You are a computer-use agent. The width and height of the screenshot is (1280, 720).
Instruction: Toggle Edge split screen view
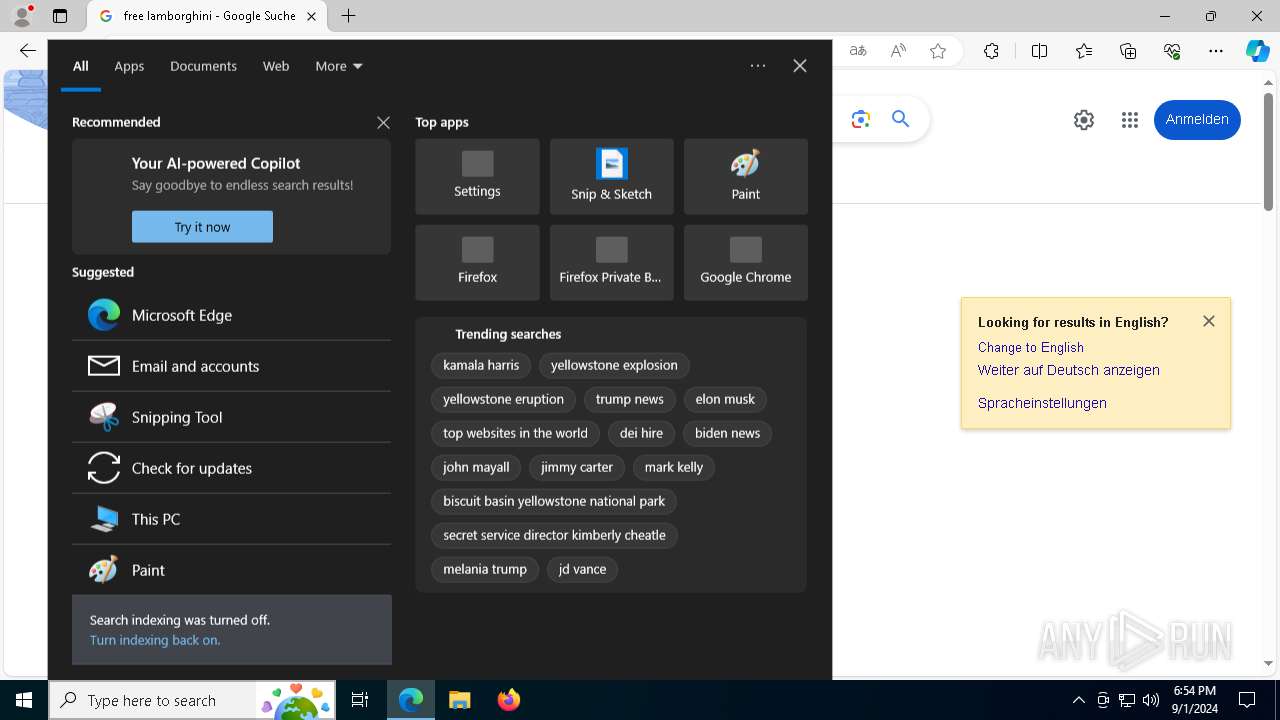(x=1039, y=51)
